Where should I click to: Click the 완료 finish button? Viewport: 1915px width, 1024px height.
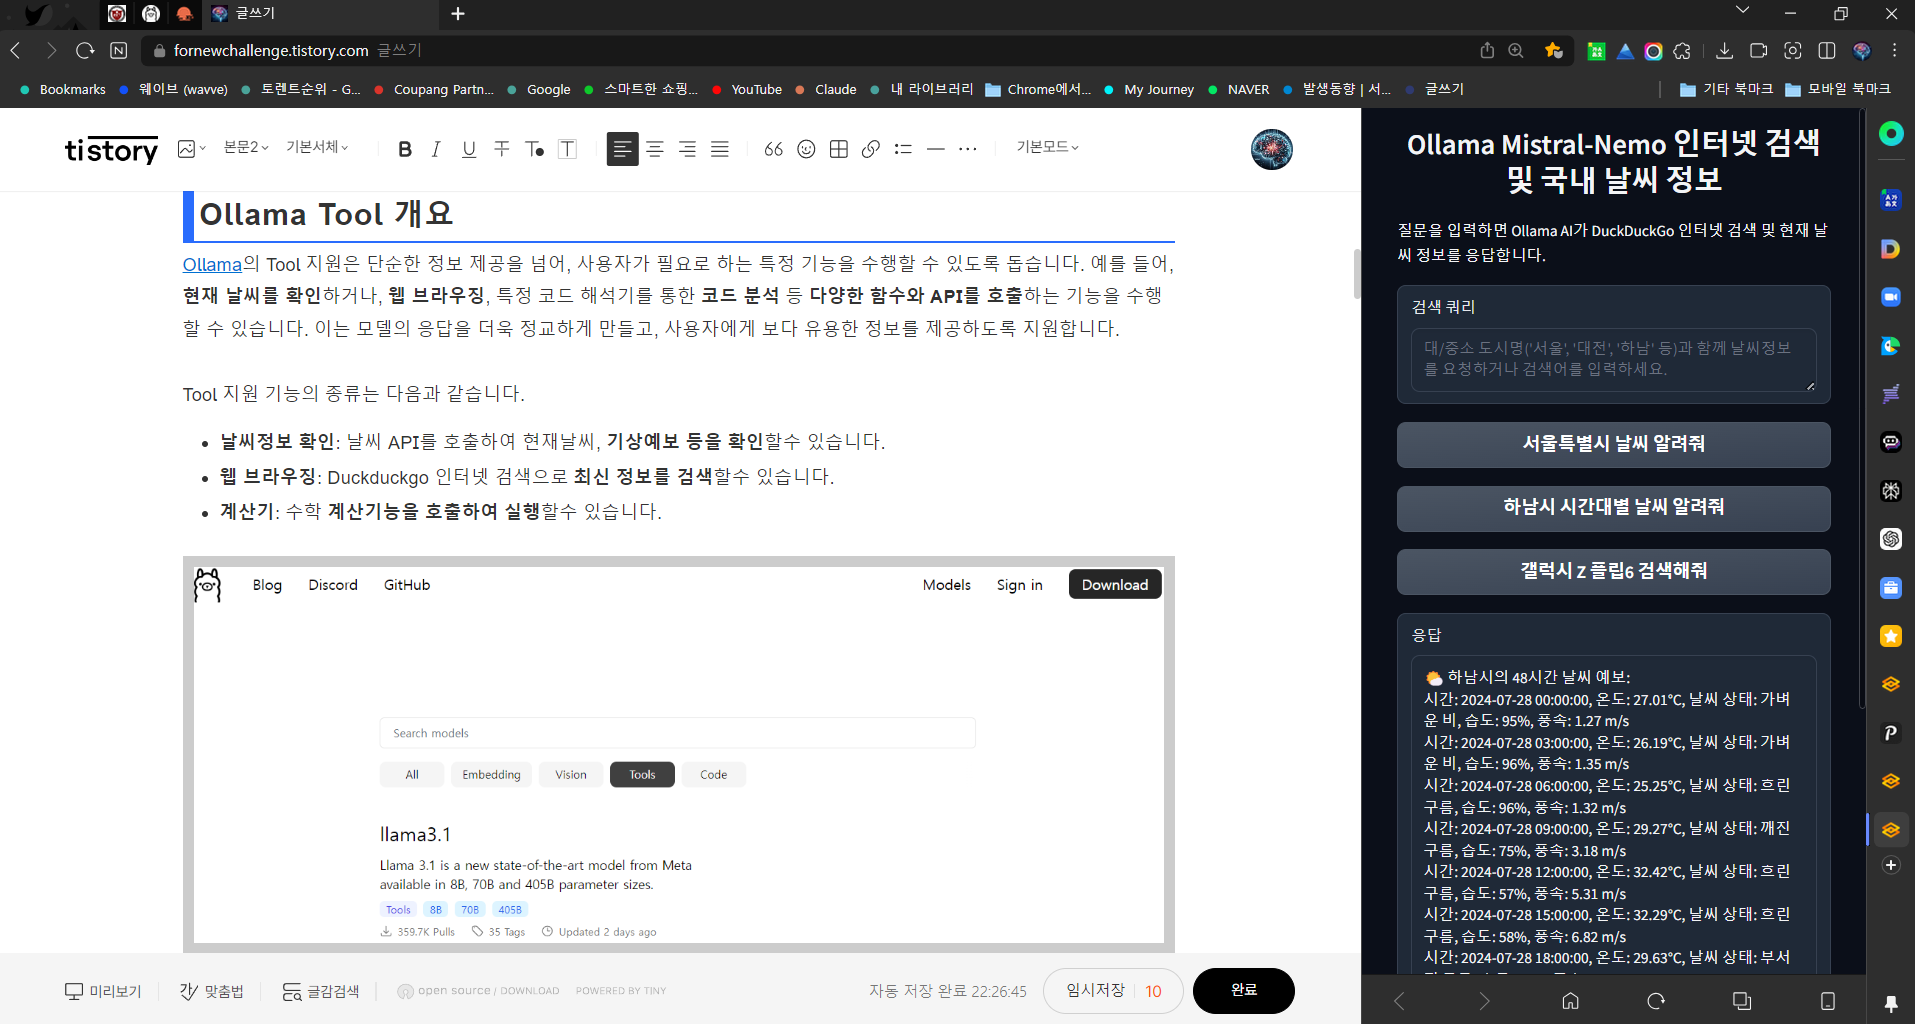click(1244, 990)
